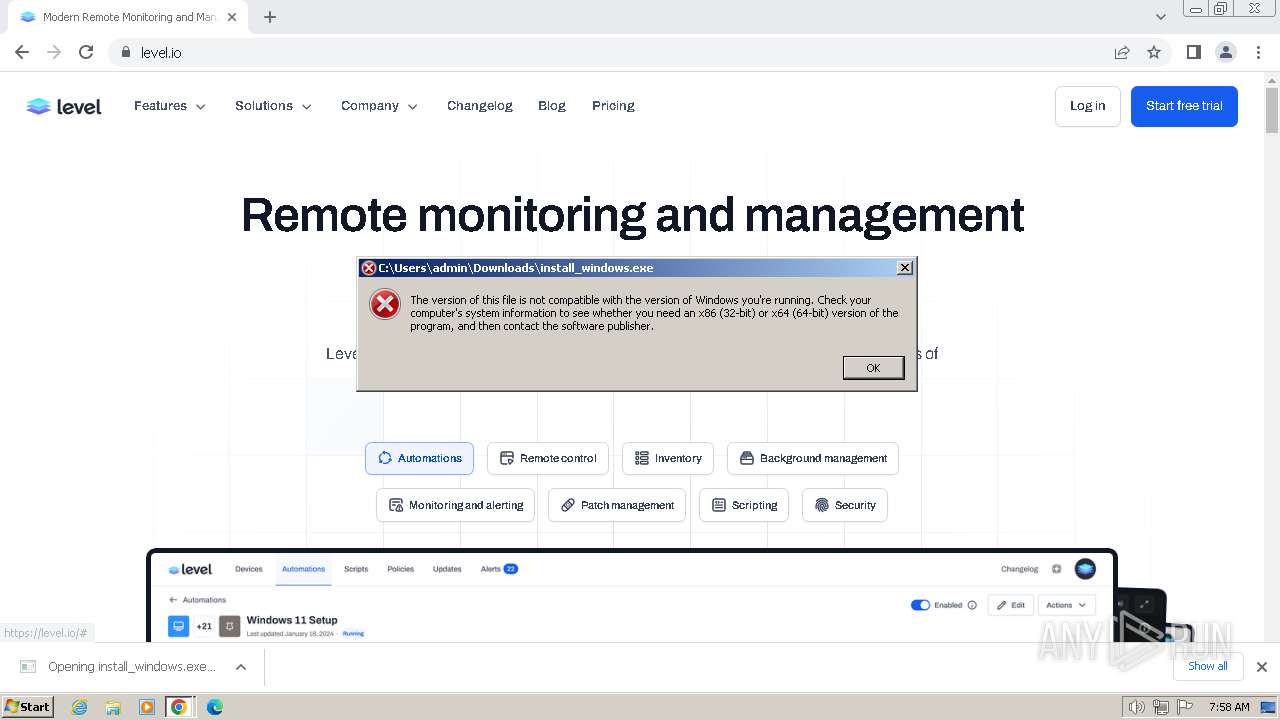This screenshot has width=1280, height=720.
Task: Select the Remote control feature tab
Action: click(x=548, y=458)
